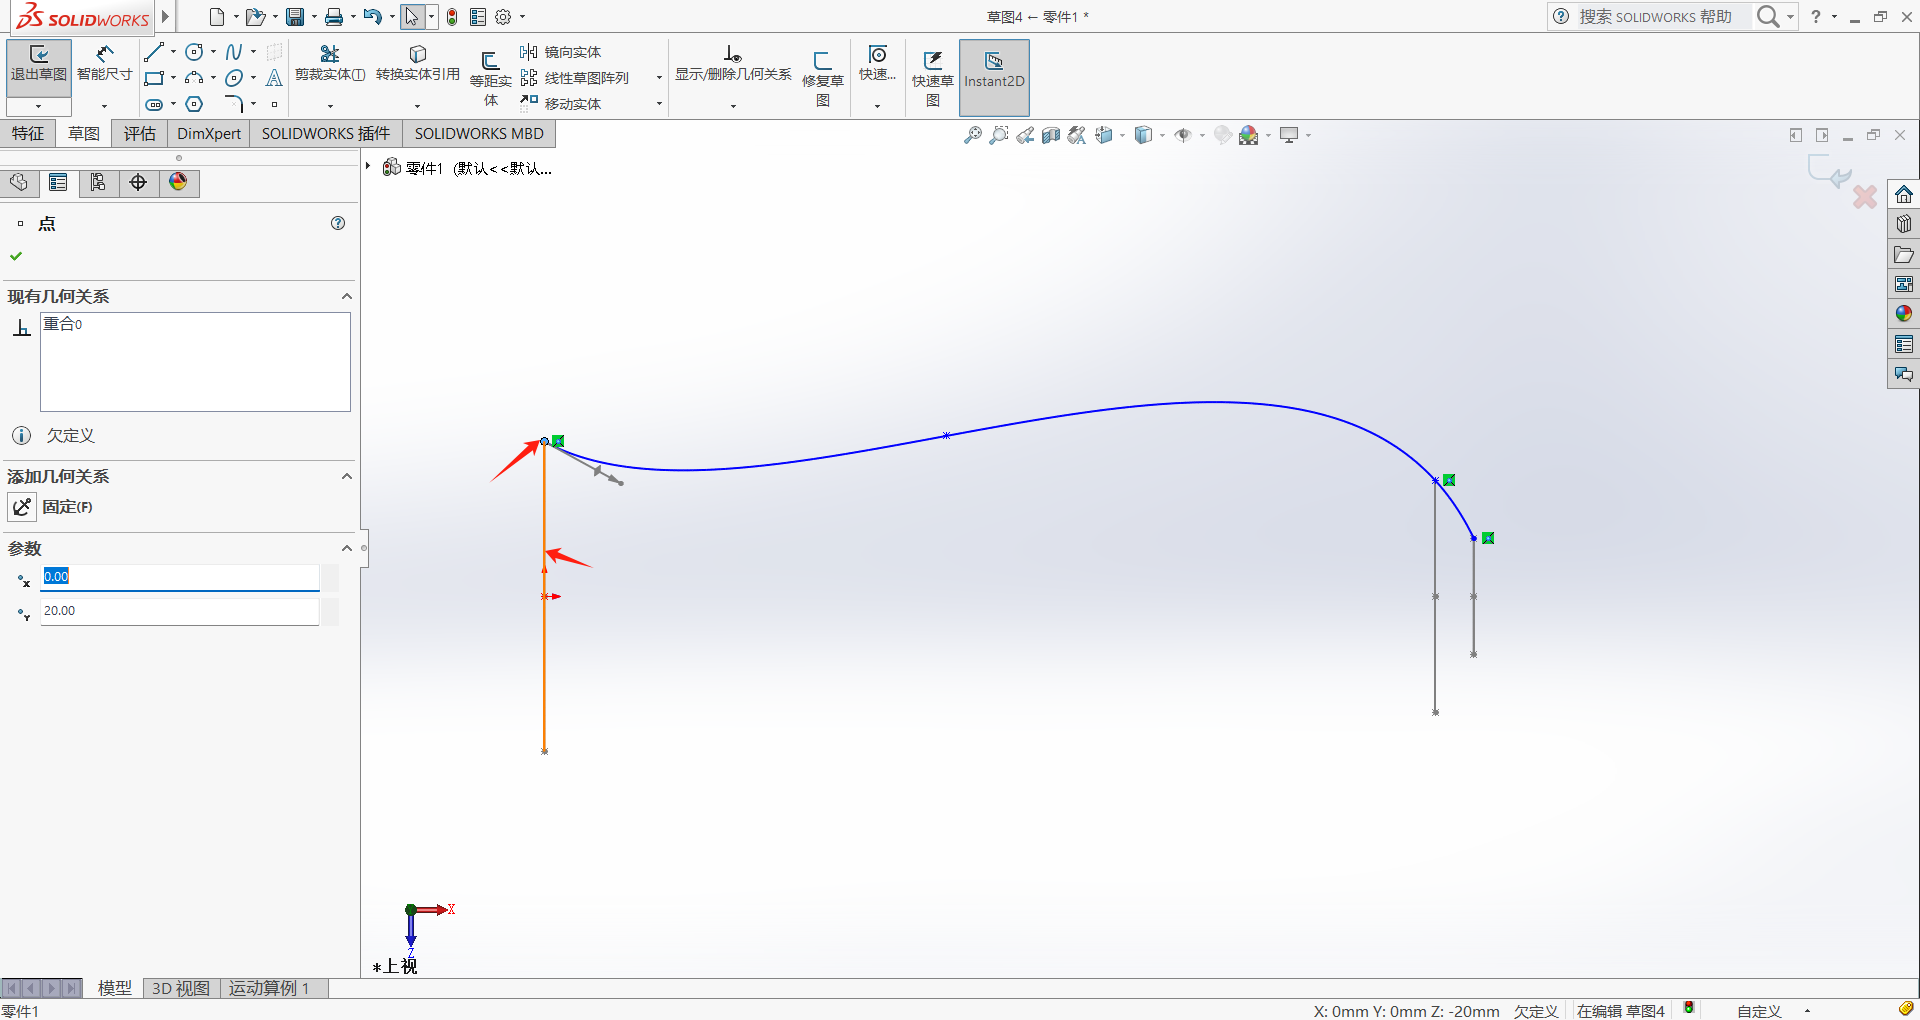Open help for the Point PropertyManager

pos(338,223)
